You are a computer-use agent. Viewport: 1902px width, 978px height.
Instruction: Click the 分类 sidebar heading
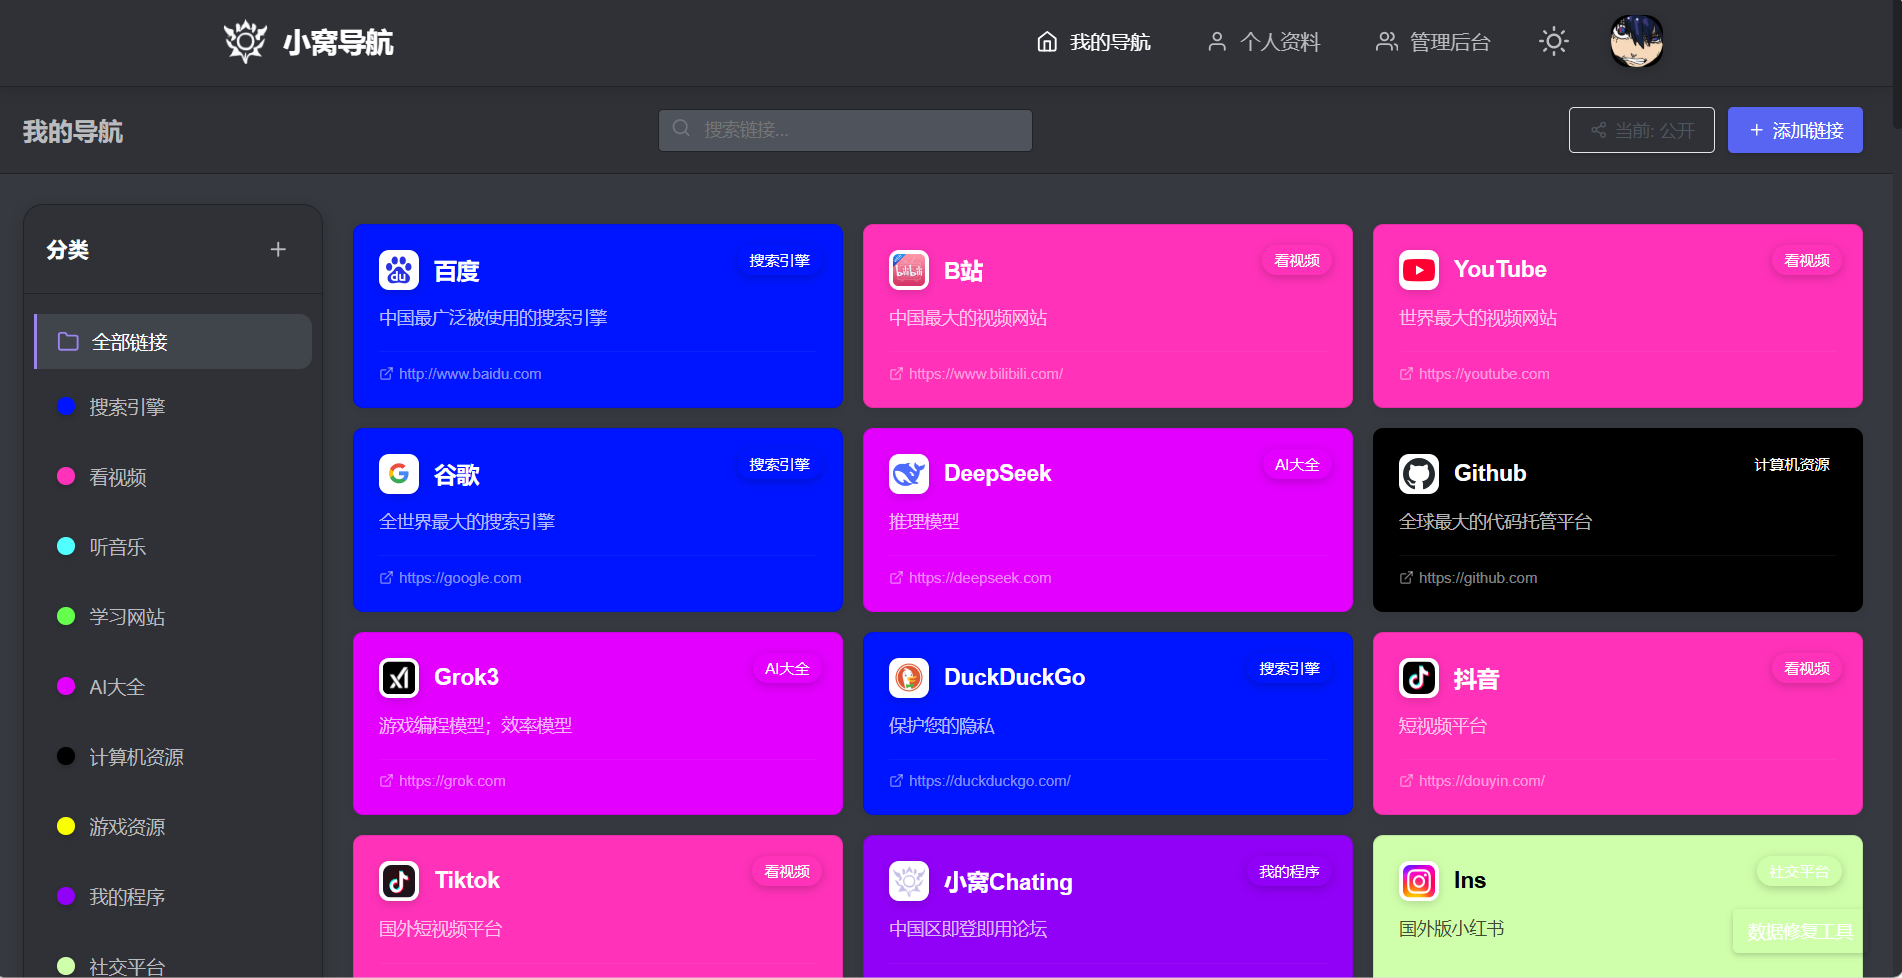point(68,249)
